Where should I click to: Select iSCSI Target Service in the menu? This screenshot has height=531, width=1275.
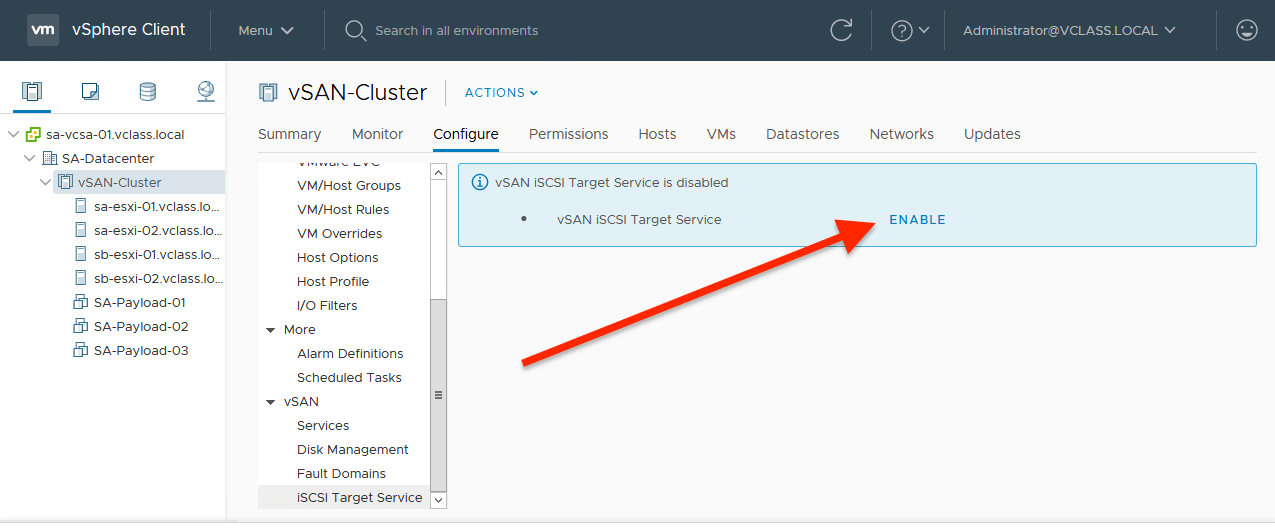coord(343,498)
